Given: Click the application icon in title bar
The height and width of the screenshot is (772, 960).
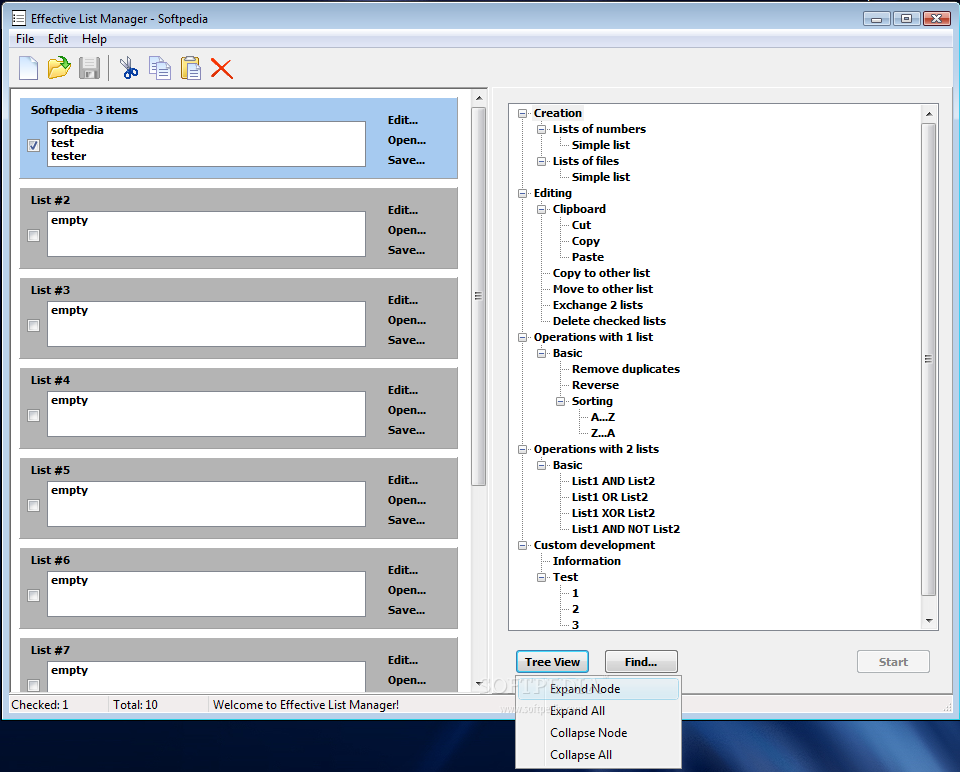Looking at the screenshot, I should pyautogui.click(x=19, y=18).
